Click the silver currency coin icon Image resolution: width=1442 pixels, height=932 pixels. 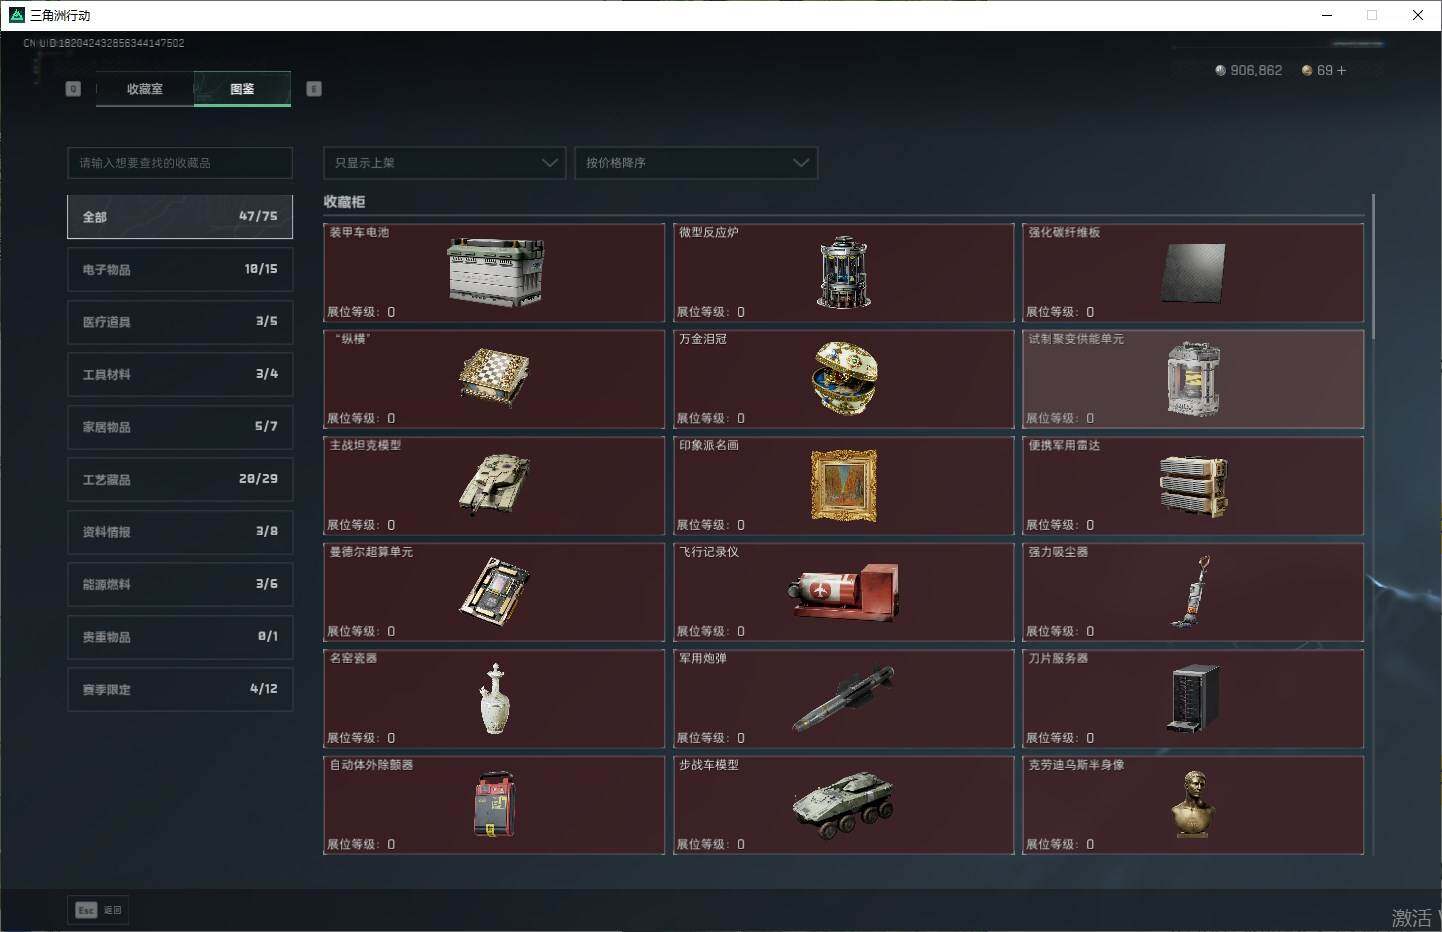pos(1220,71)
